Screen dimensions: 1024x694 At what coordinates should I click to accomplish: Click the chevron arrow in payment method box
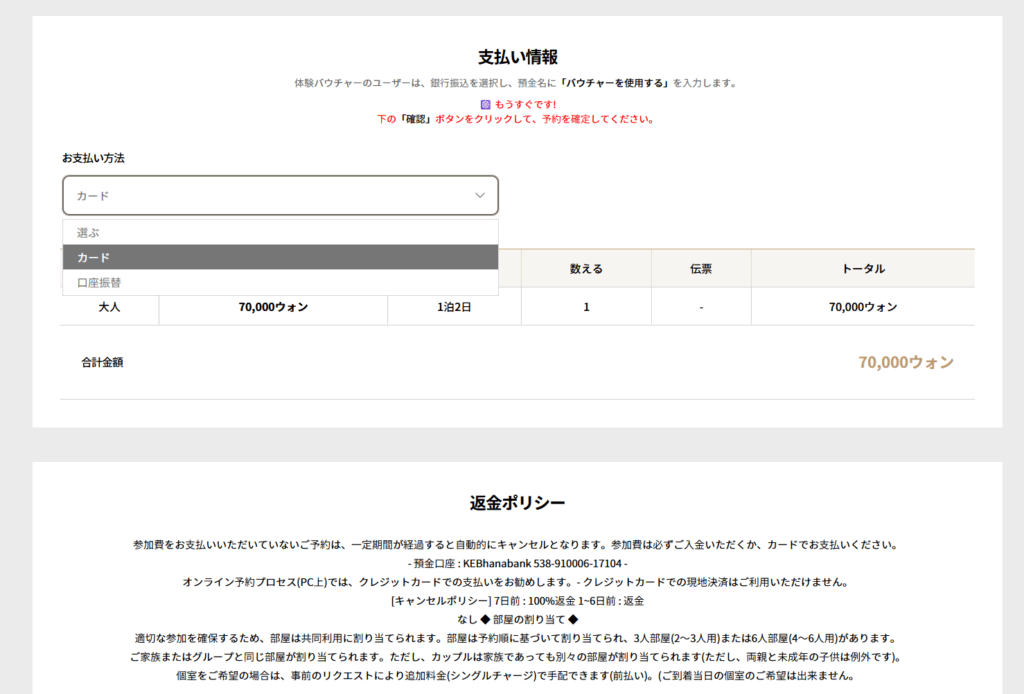coord(480,196)
